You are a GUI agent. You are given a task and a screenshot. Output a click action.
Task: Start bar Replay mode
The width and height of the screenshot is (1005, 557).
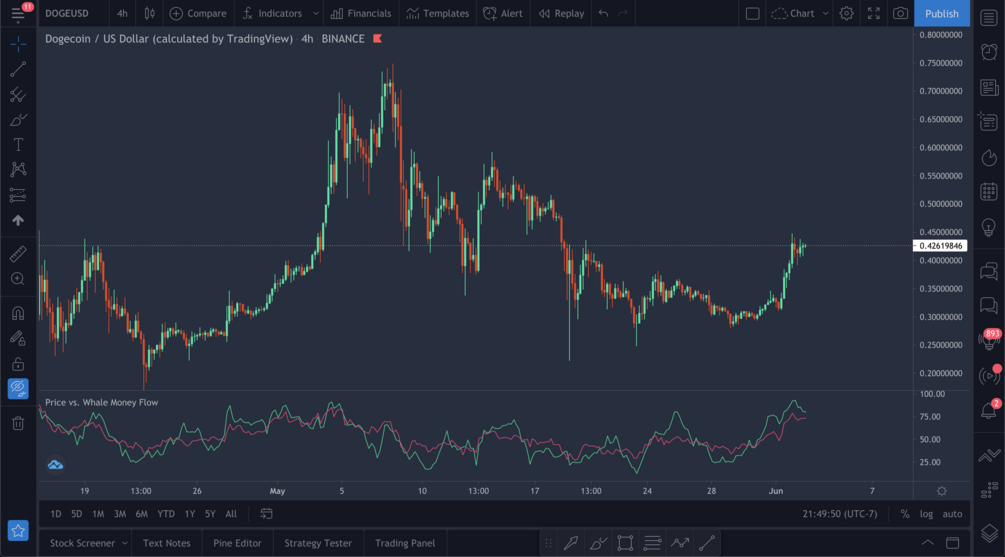tap(561, 13)
